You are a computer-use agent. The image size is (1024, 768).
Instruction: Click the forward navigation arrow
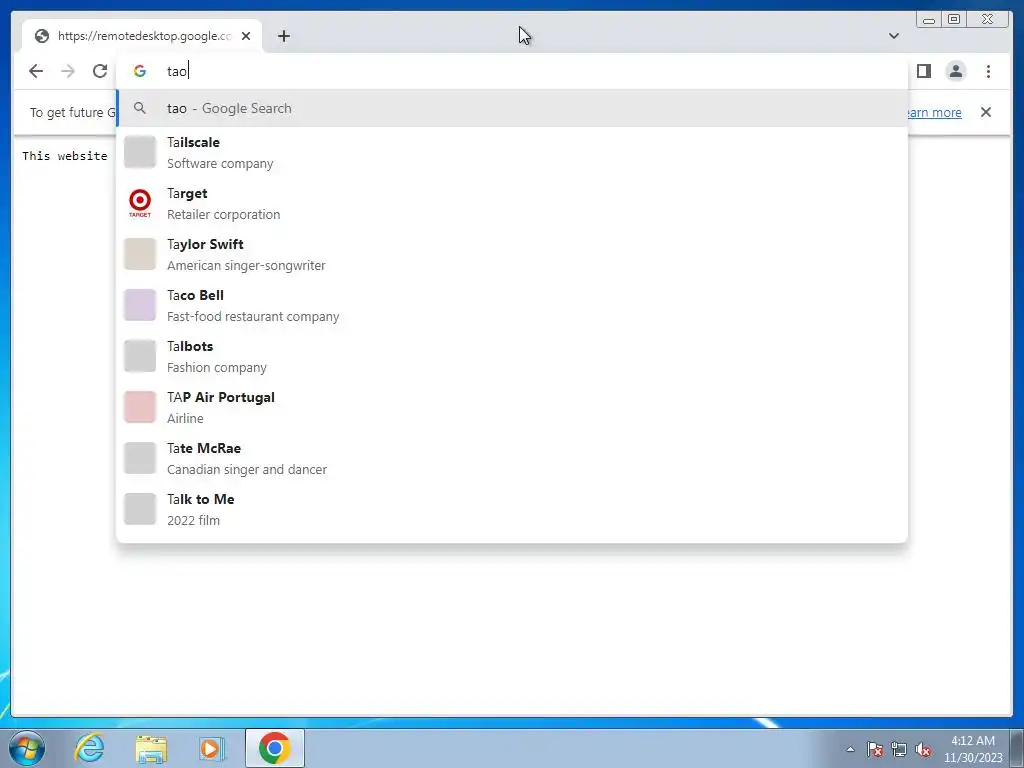pyautogui.click(x=68, y=71)
